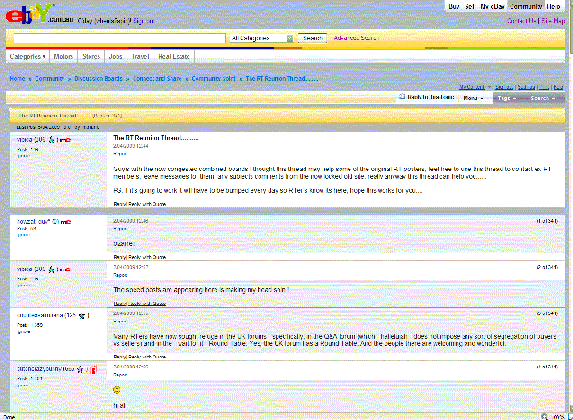
Task: Open the Motors menu item
Action: click(63, 56)
